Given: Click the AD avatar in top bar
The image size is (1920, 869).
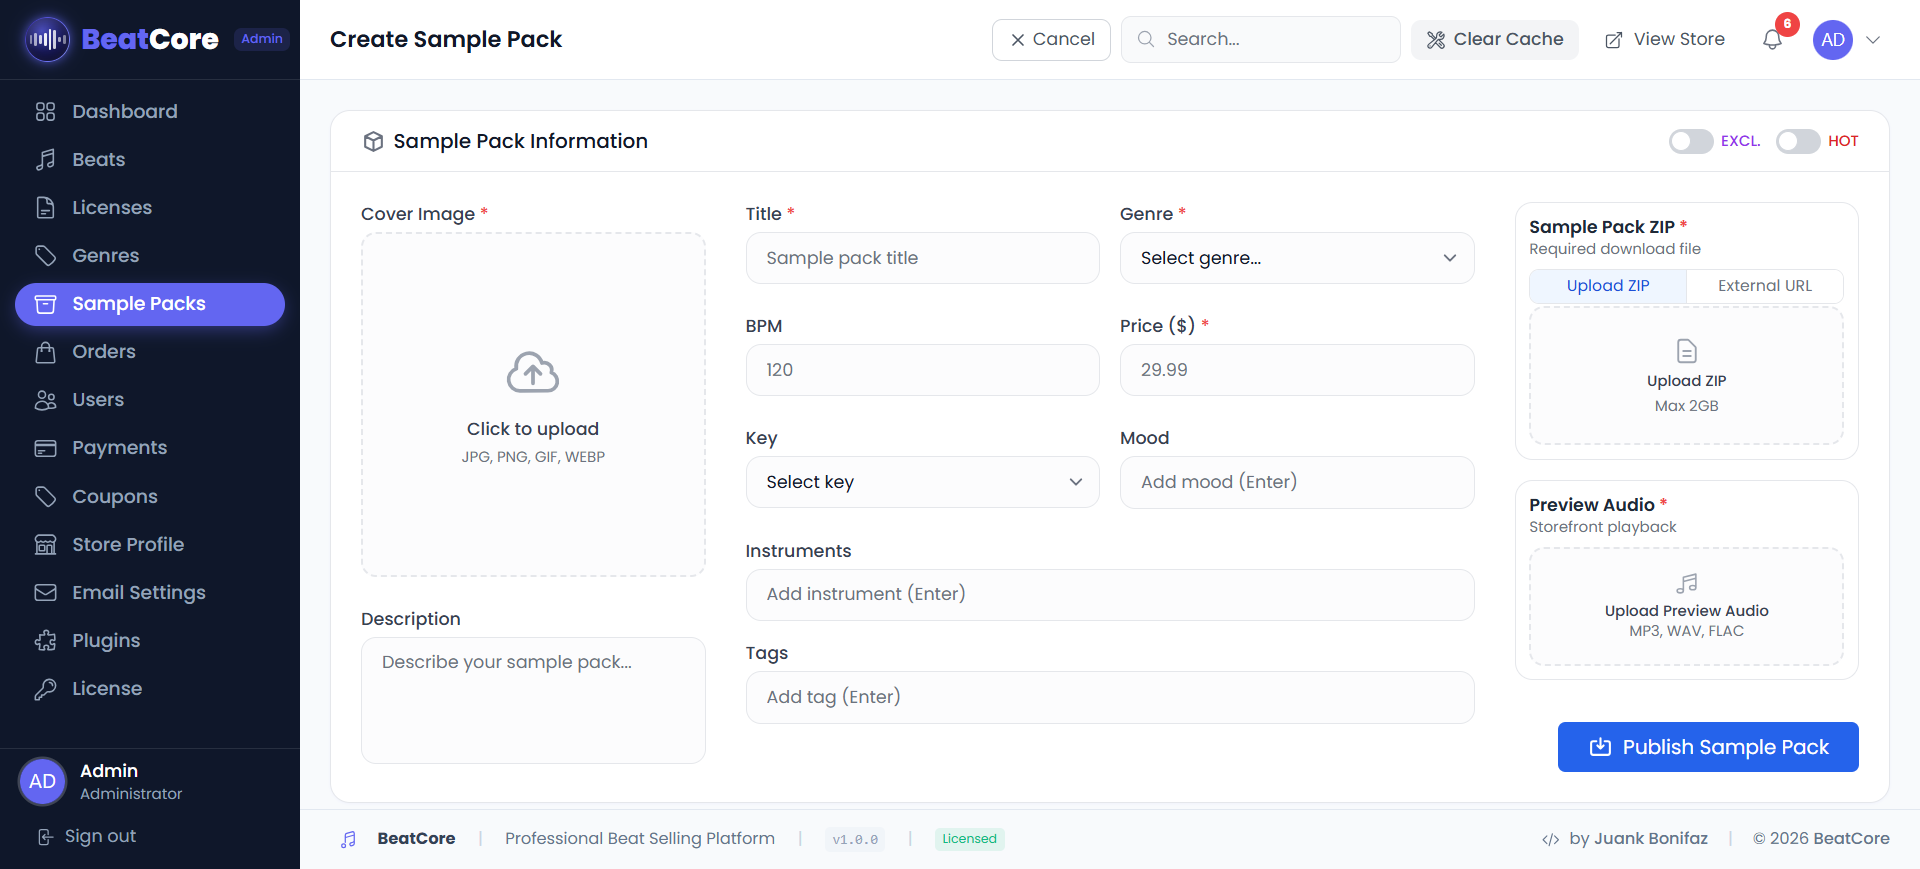Looking at the screenshot, I should coord(1832,39).
